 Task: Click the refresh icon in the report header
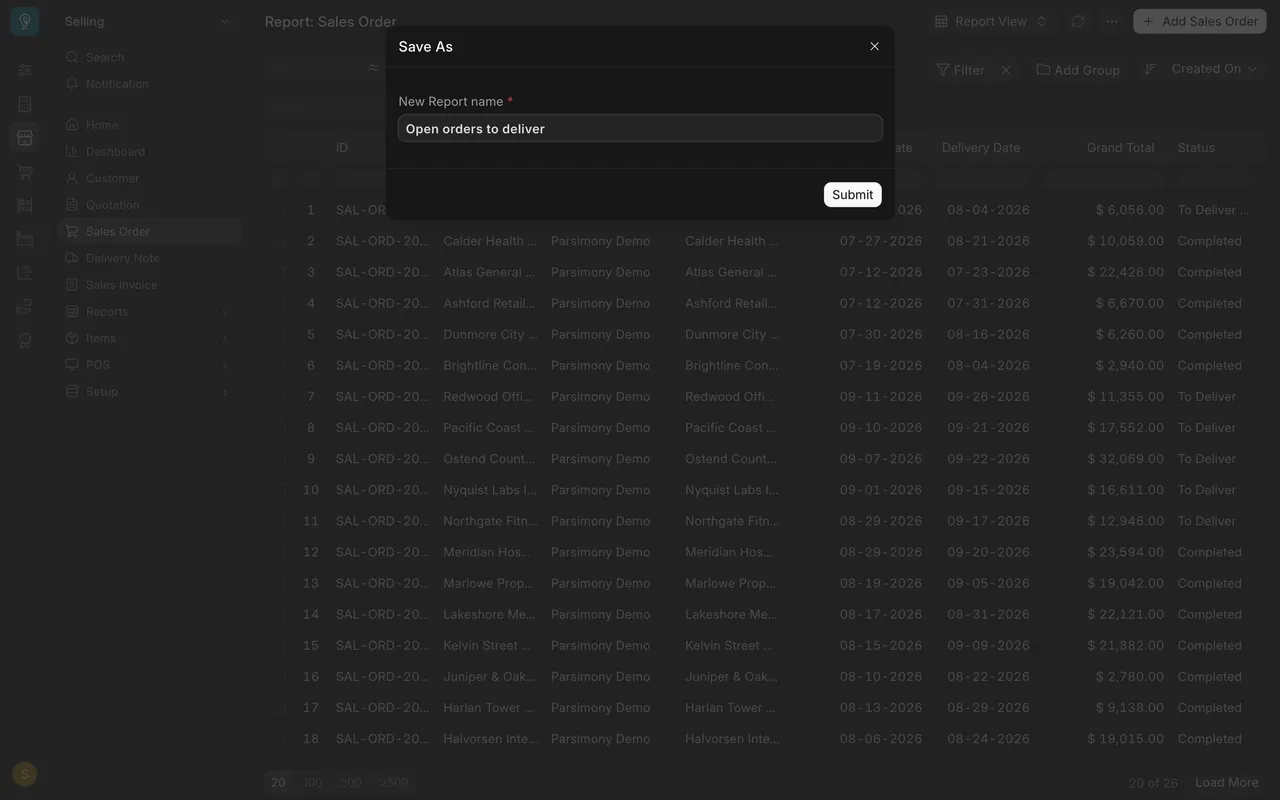(x=1078, y=21)
